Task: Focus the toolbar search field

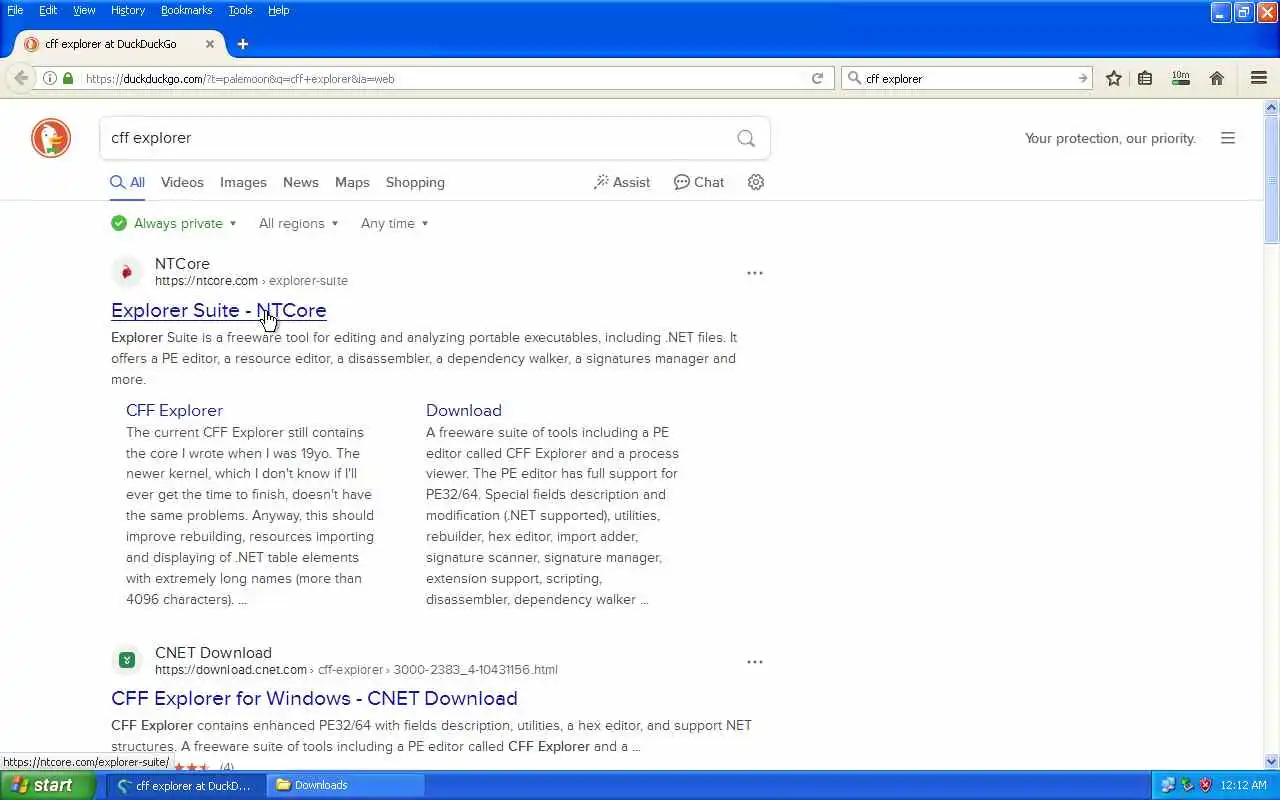Action: click(x=967, y=78)
